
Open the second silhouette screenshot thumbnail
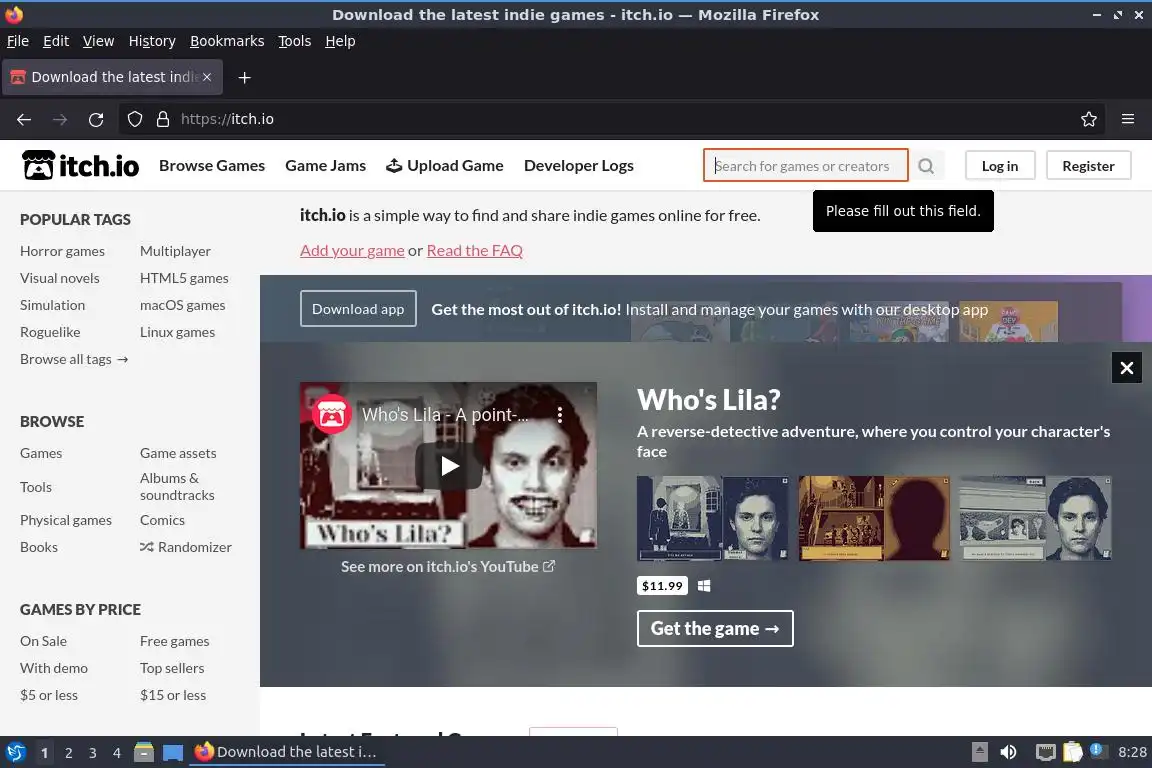(x=874, y=518)
